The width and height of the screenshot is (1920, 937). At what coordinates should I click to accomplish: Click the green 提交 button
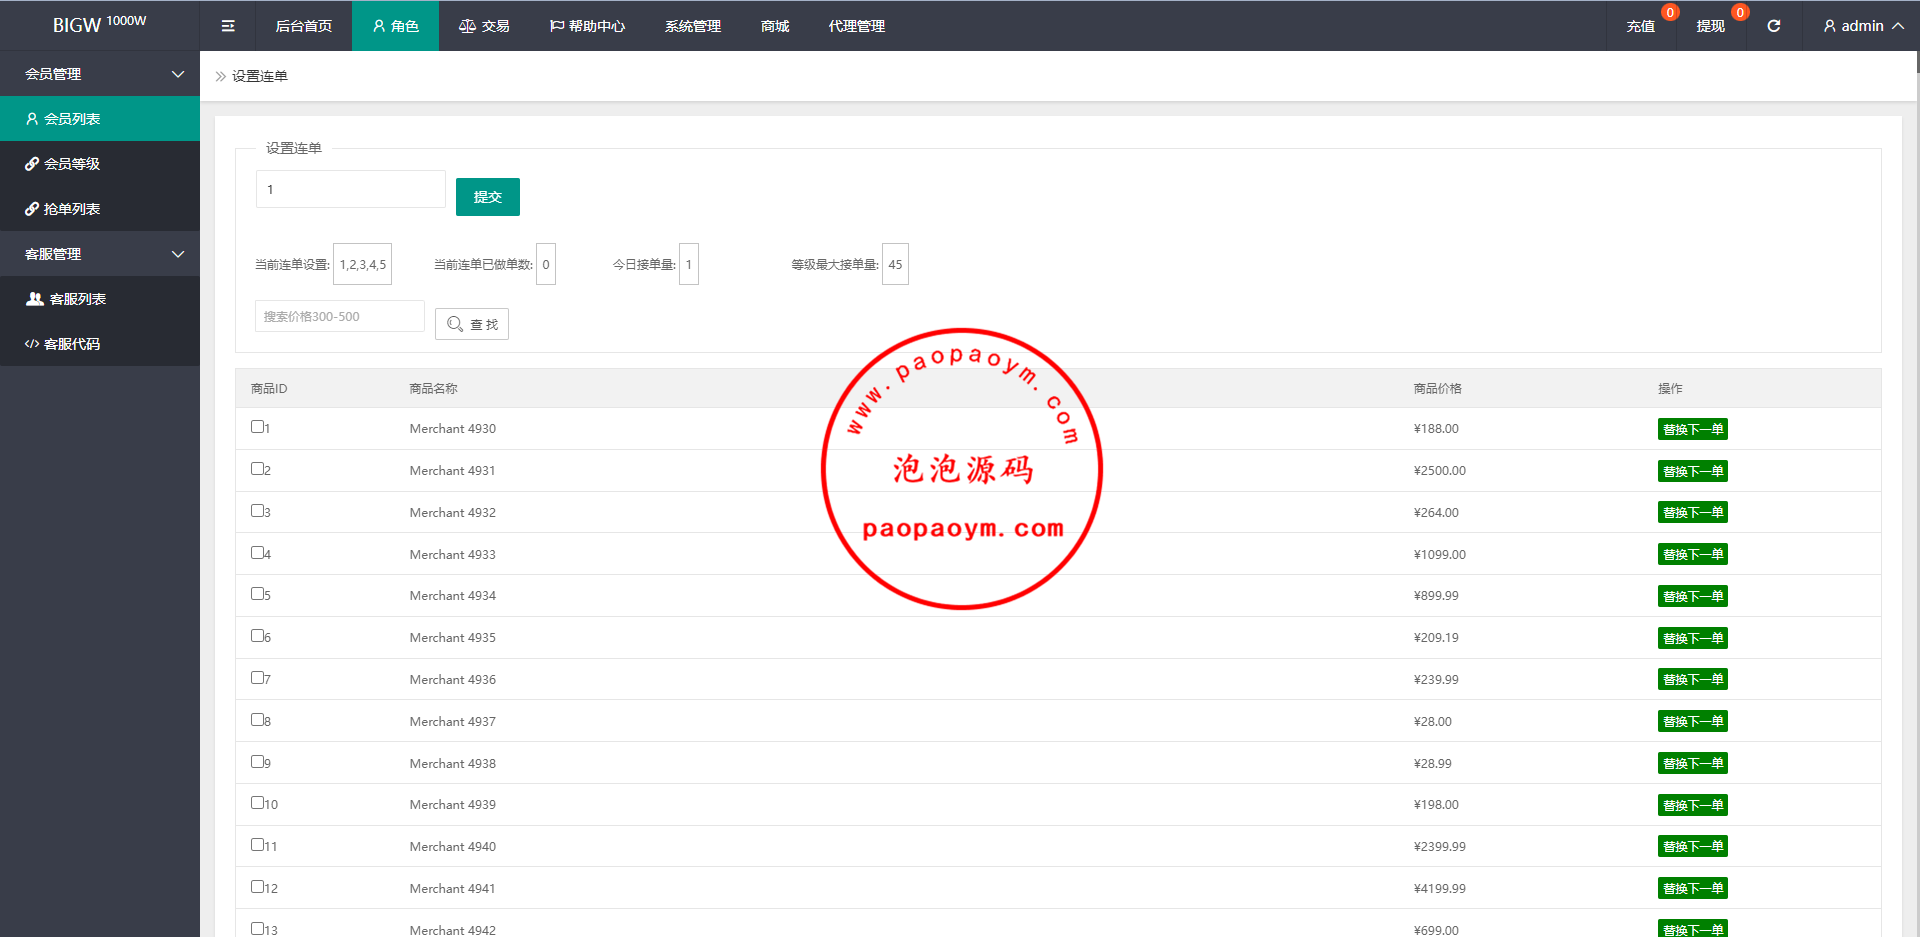point(487,197)
